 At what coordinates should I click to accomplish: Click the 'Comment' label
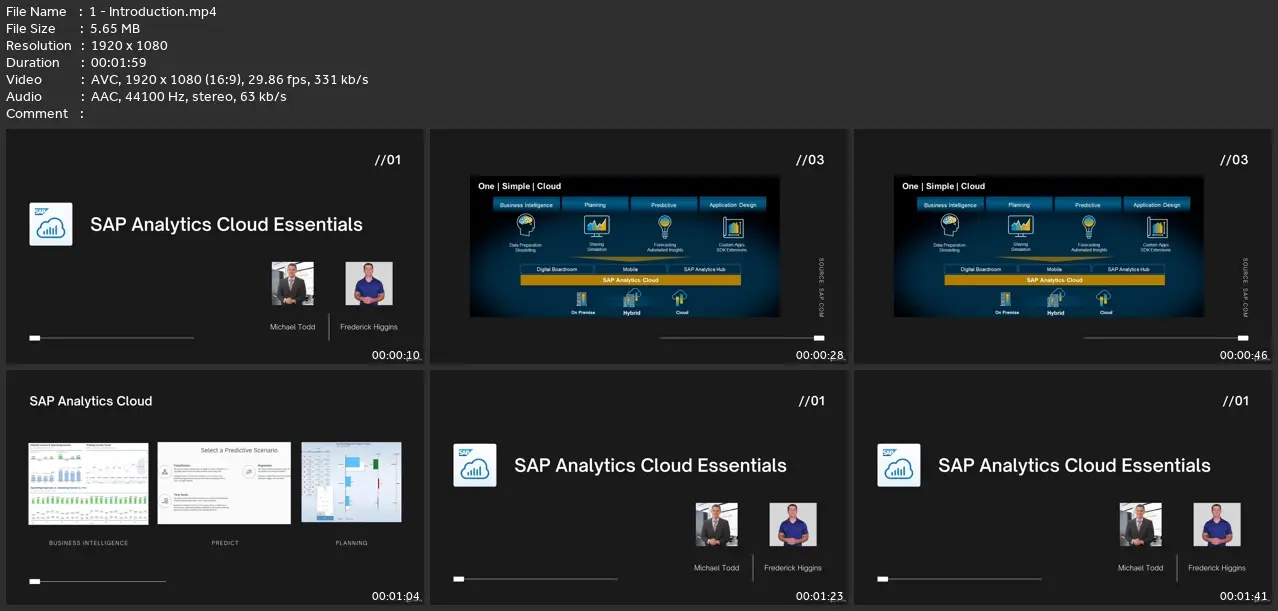point(37,114)
